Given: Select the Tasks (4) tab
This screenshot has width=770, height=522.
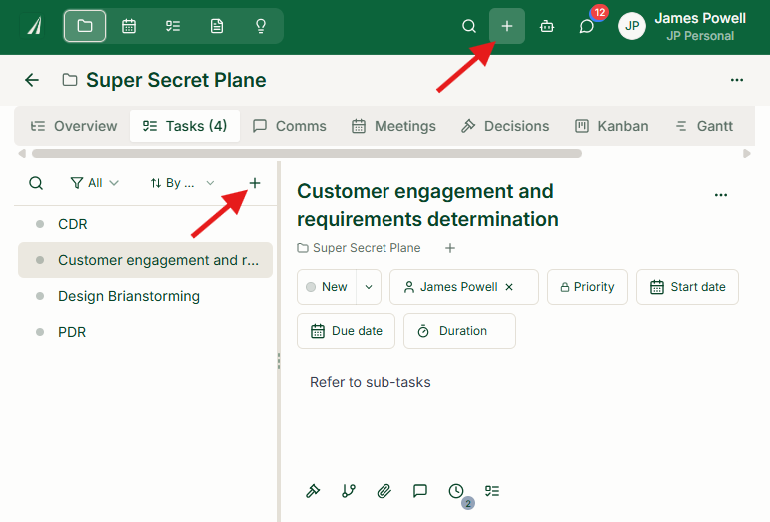Looking at the screenshot, I should tap(185, 126).
